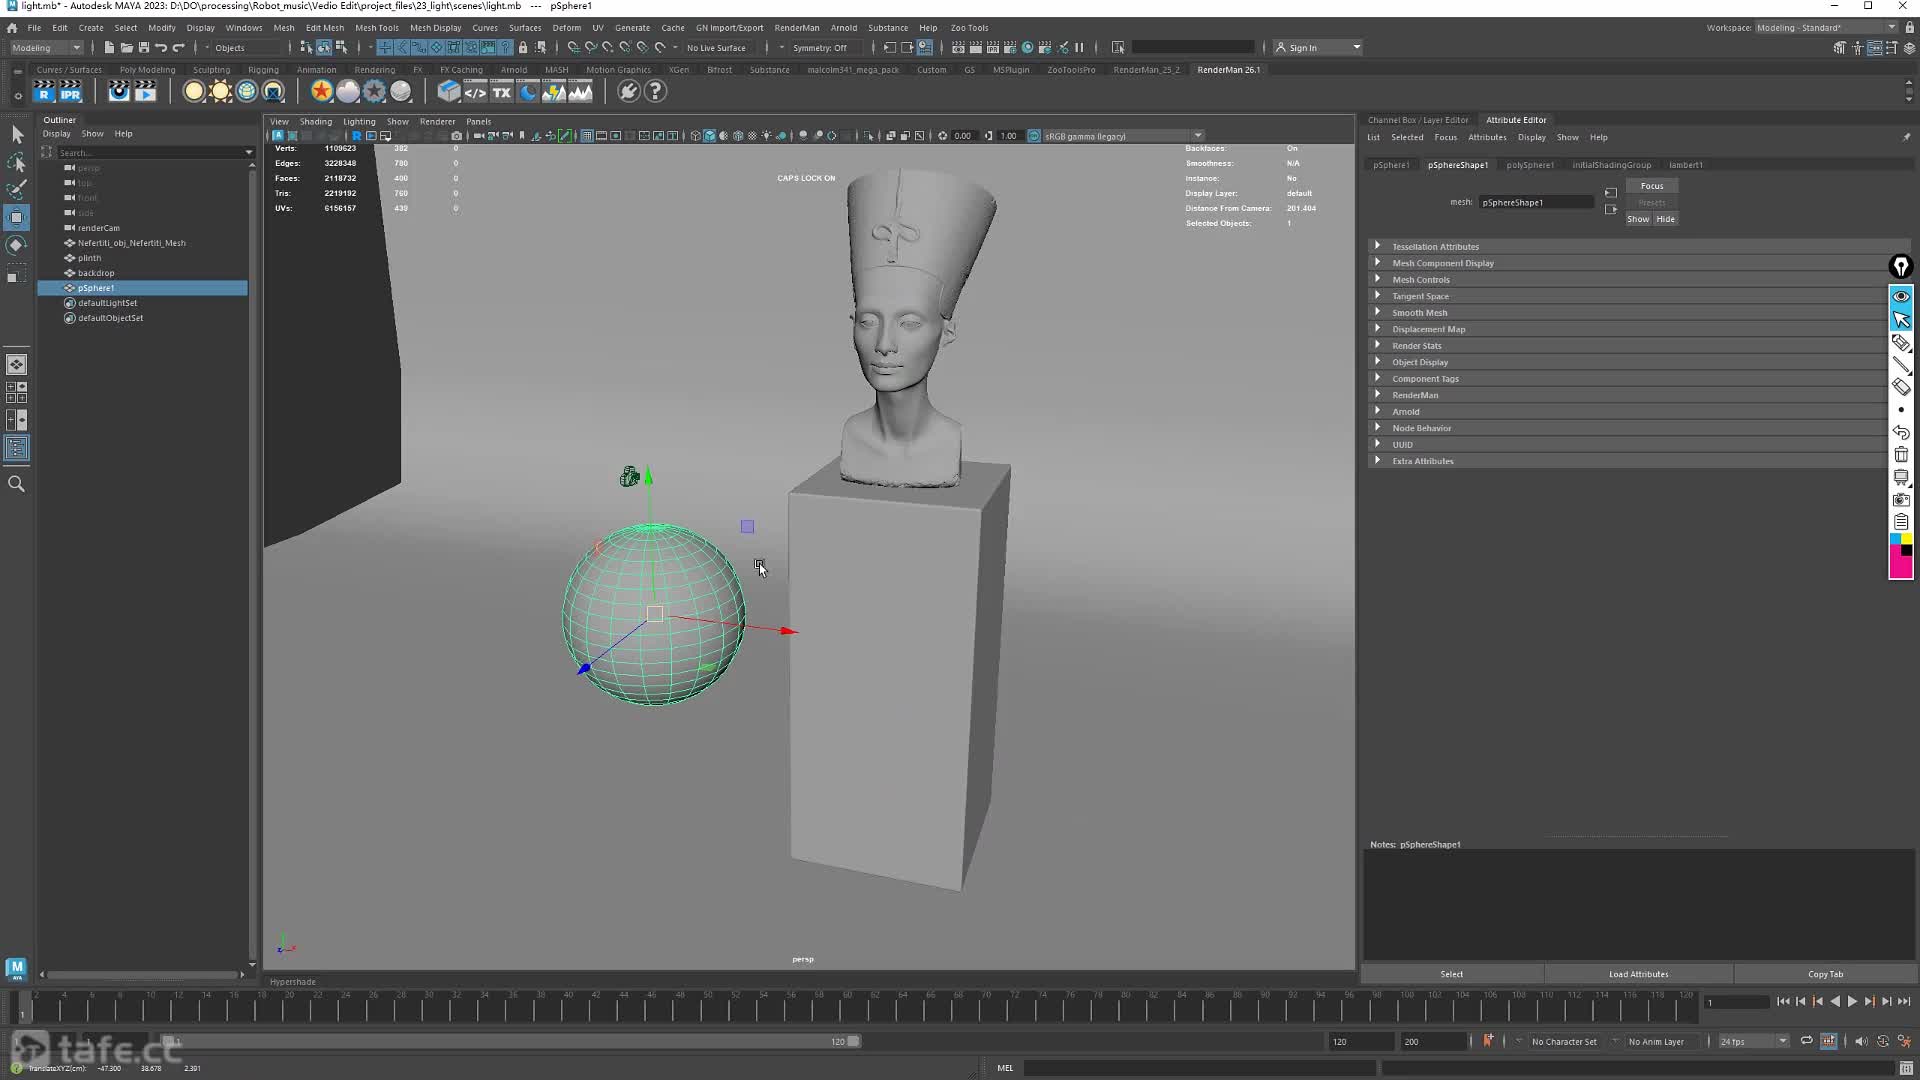
Task: Set a bookmark with the timeline bookmark icon
Action: point(1488,1041)
